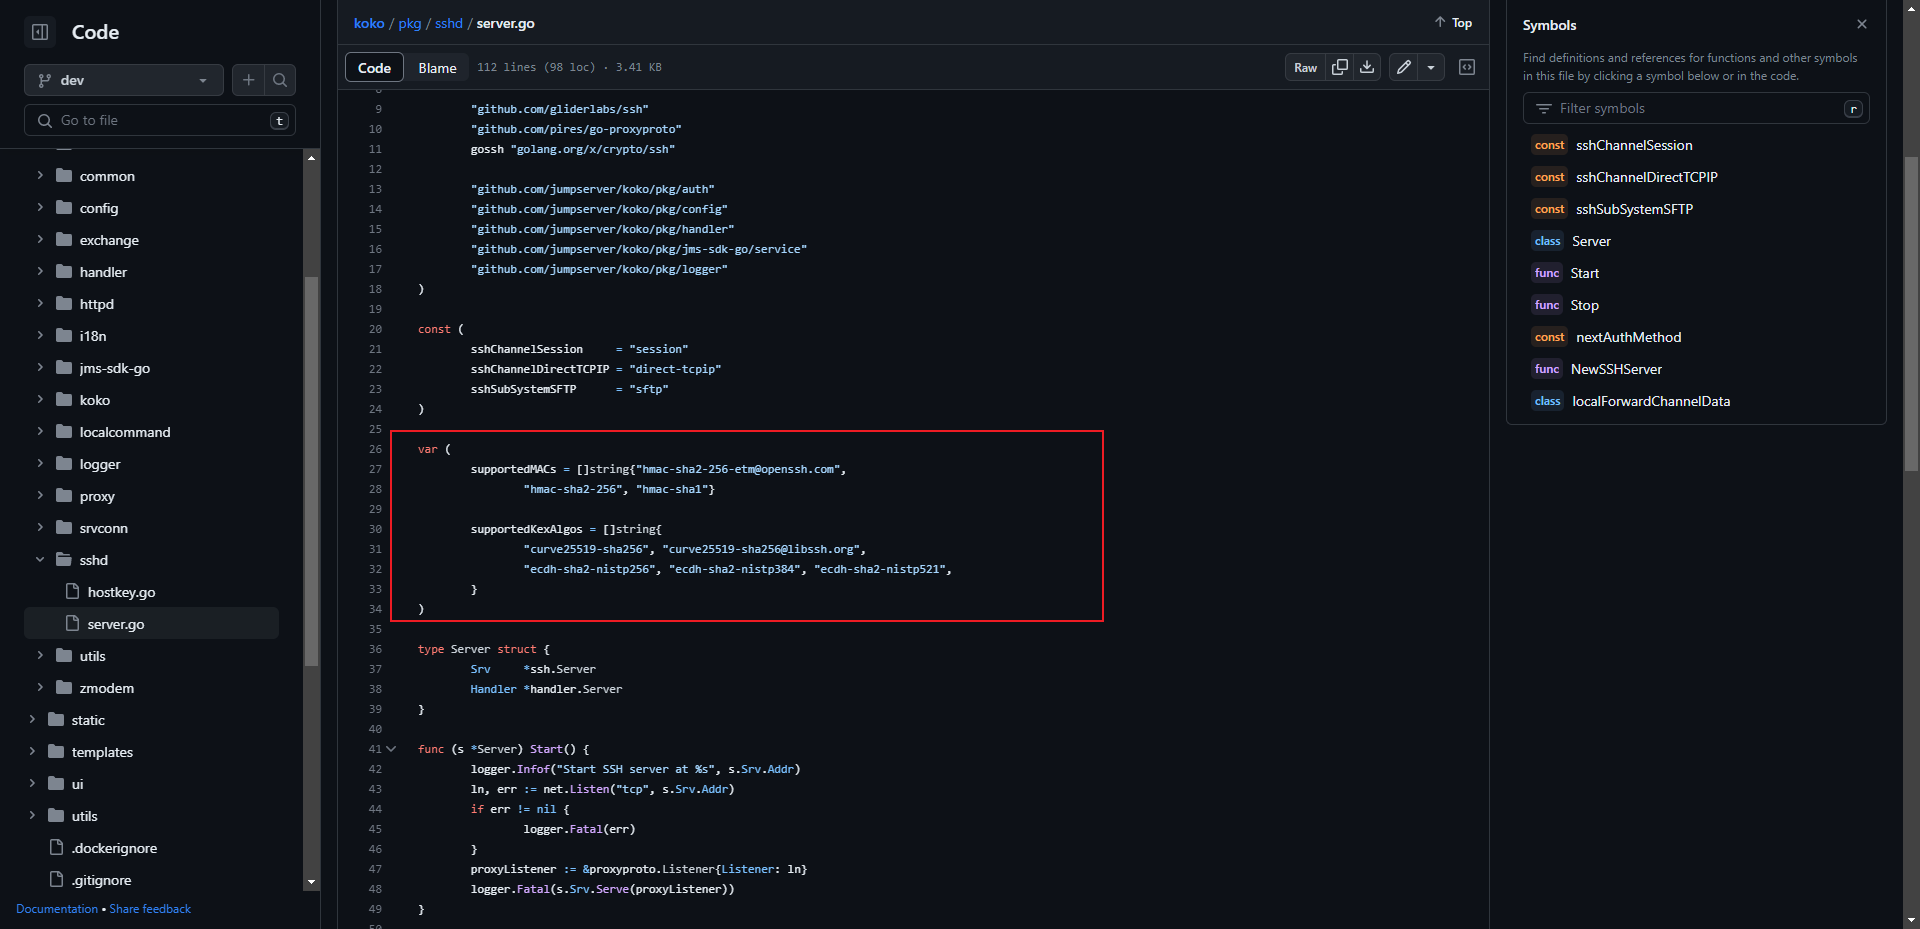Open the dev branch selector
This screenshot has width=1920, height=929.
(x=123, y=80)
